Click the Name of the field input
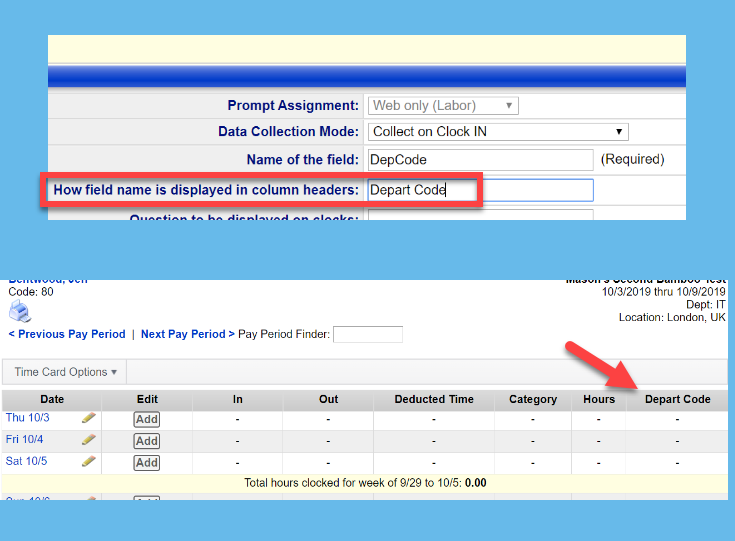 point(480,160)
